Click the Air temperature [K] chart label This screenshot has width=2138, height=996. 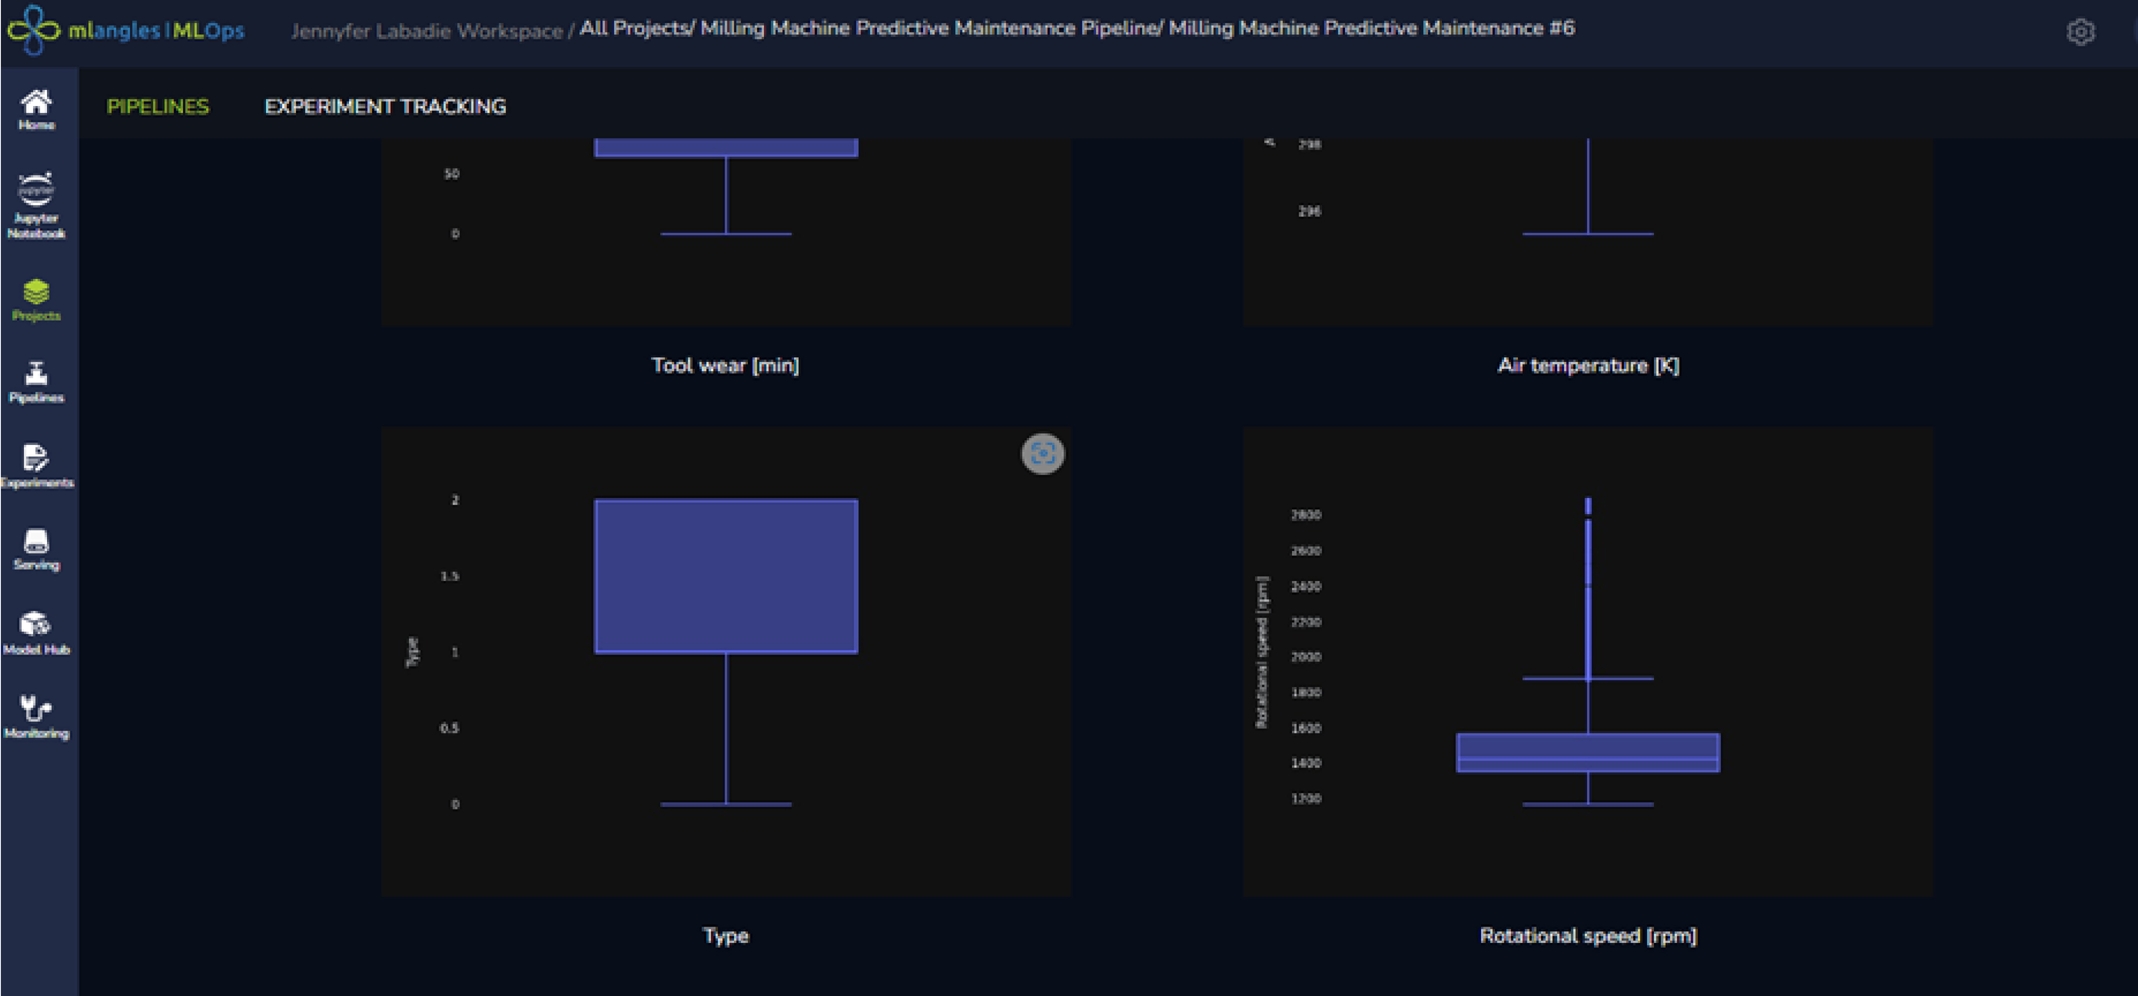tap(1588, 366)
